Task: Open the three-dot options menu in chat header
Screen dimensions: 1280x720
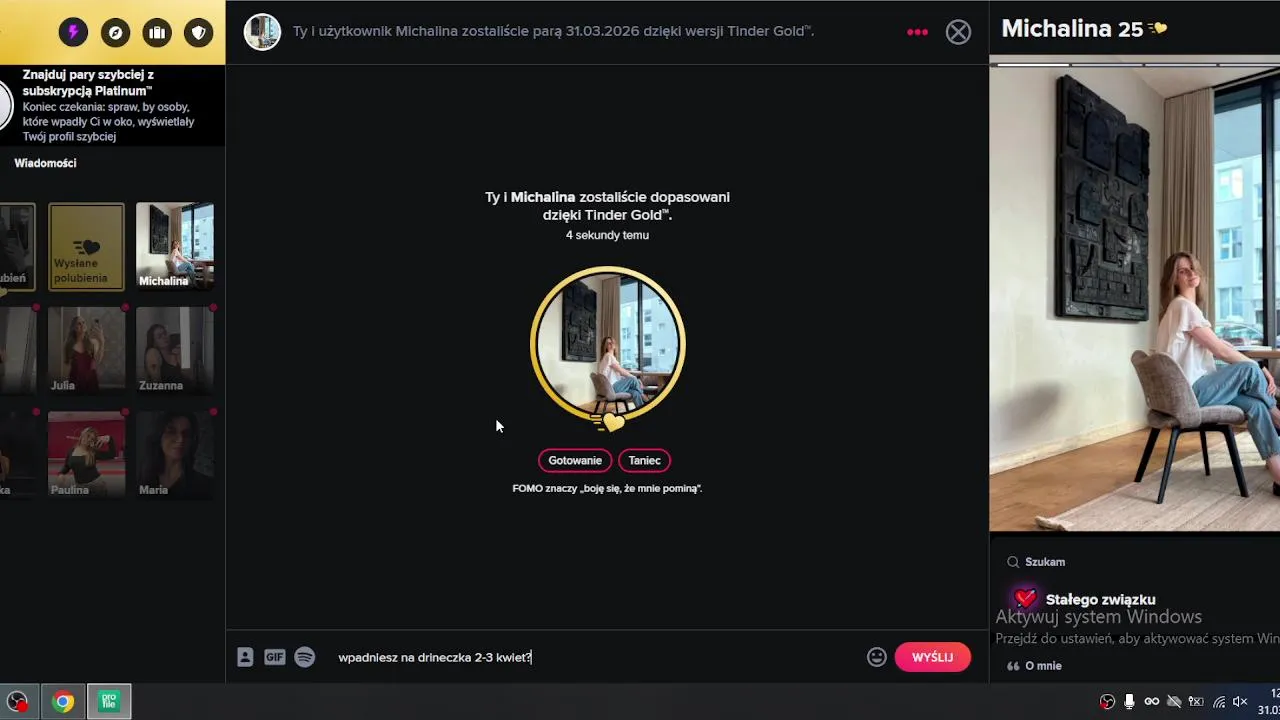Action: coord(917,32)
